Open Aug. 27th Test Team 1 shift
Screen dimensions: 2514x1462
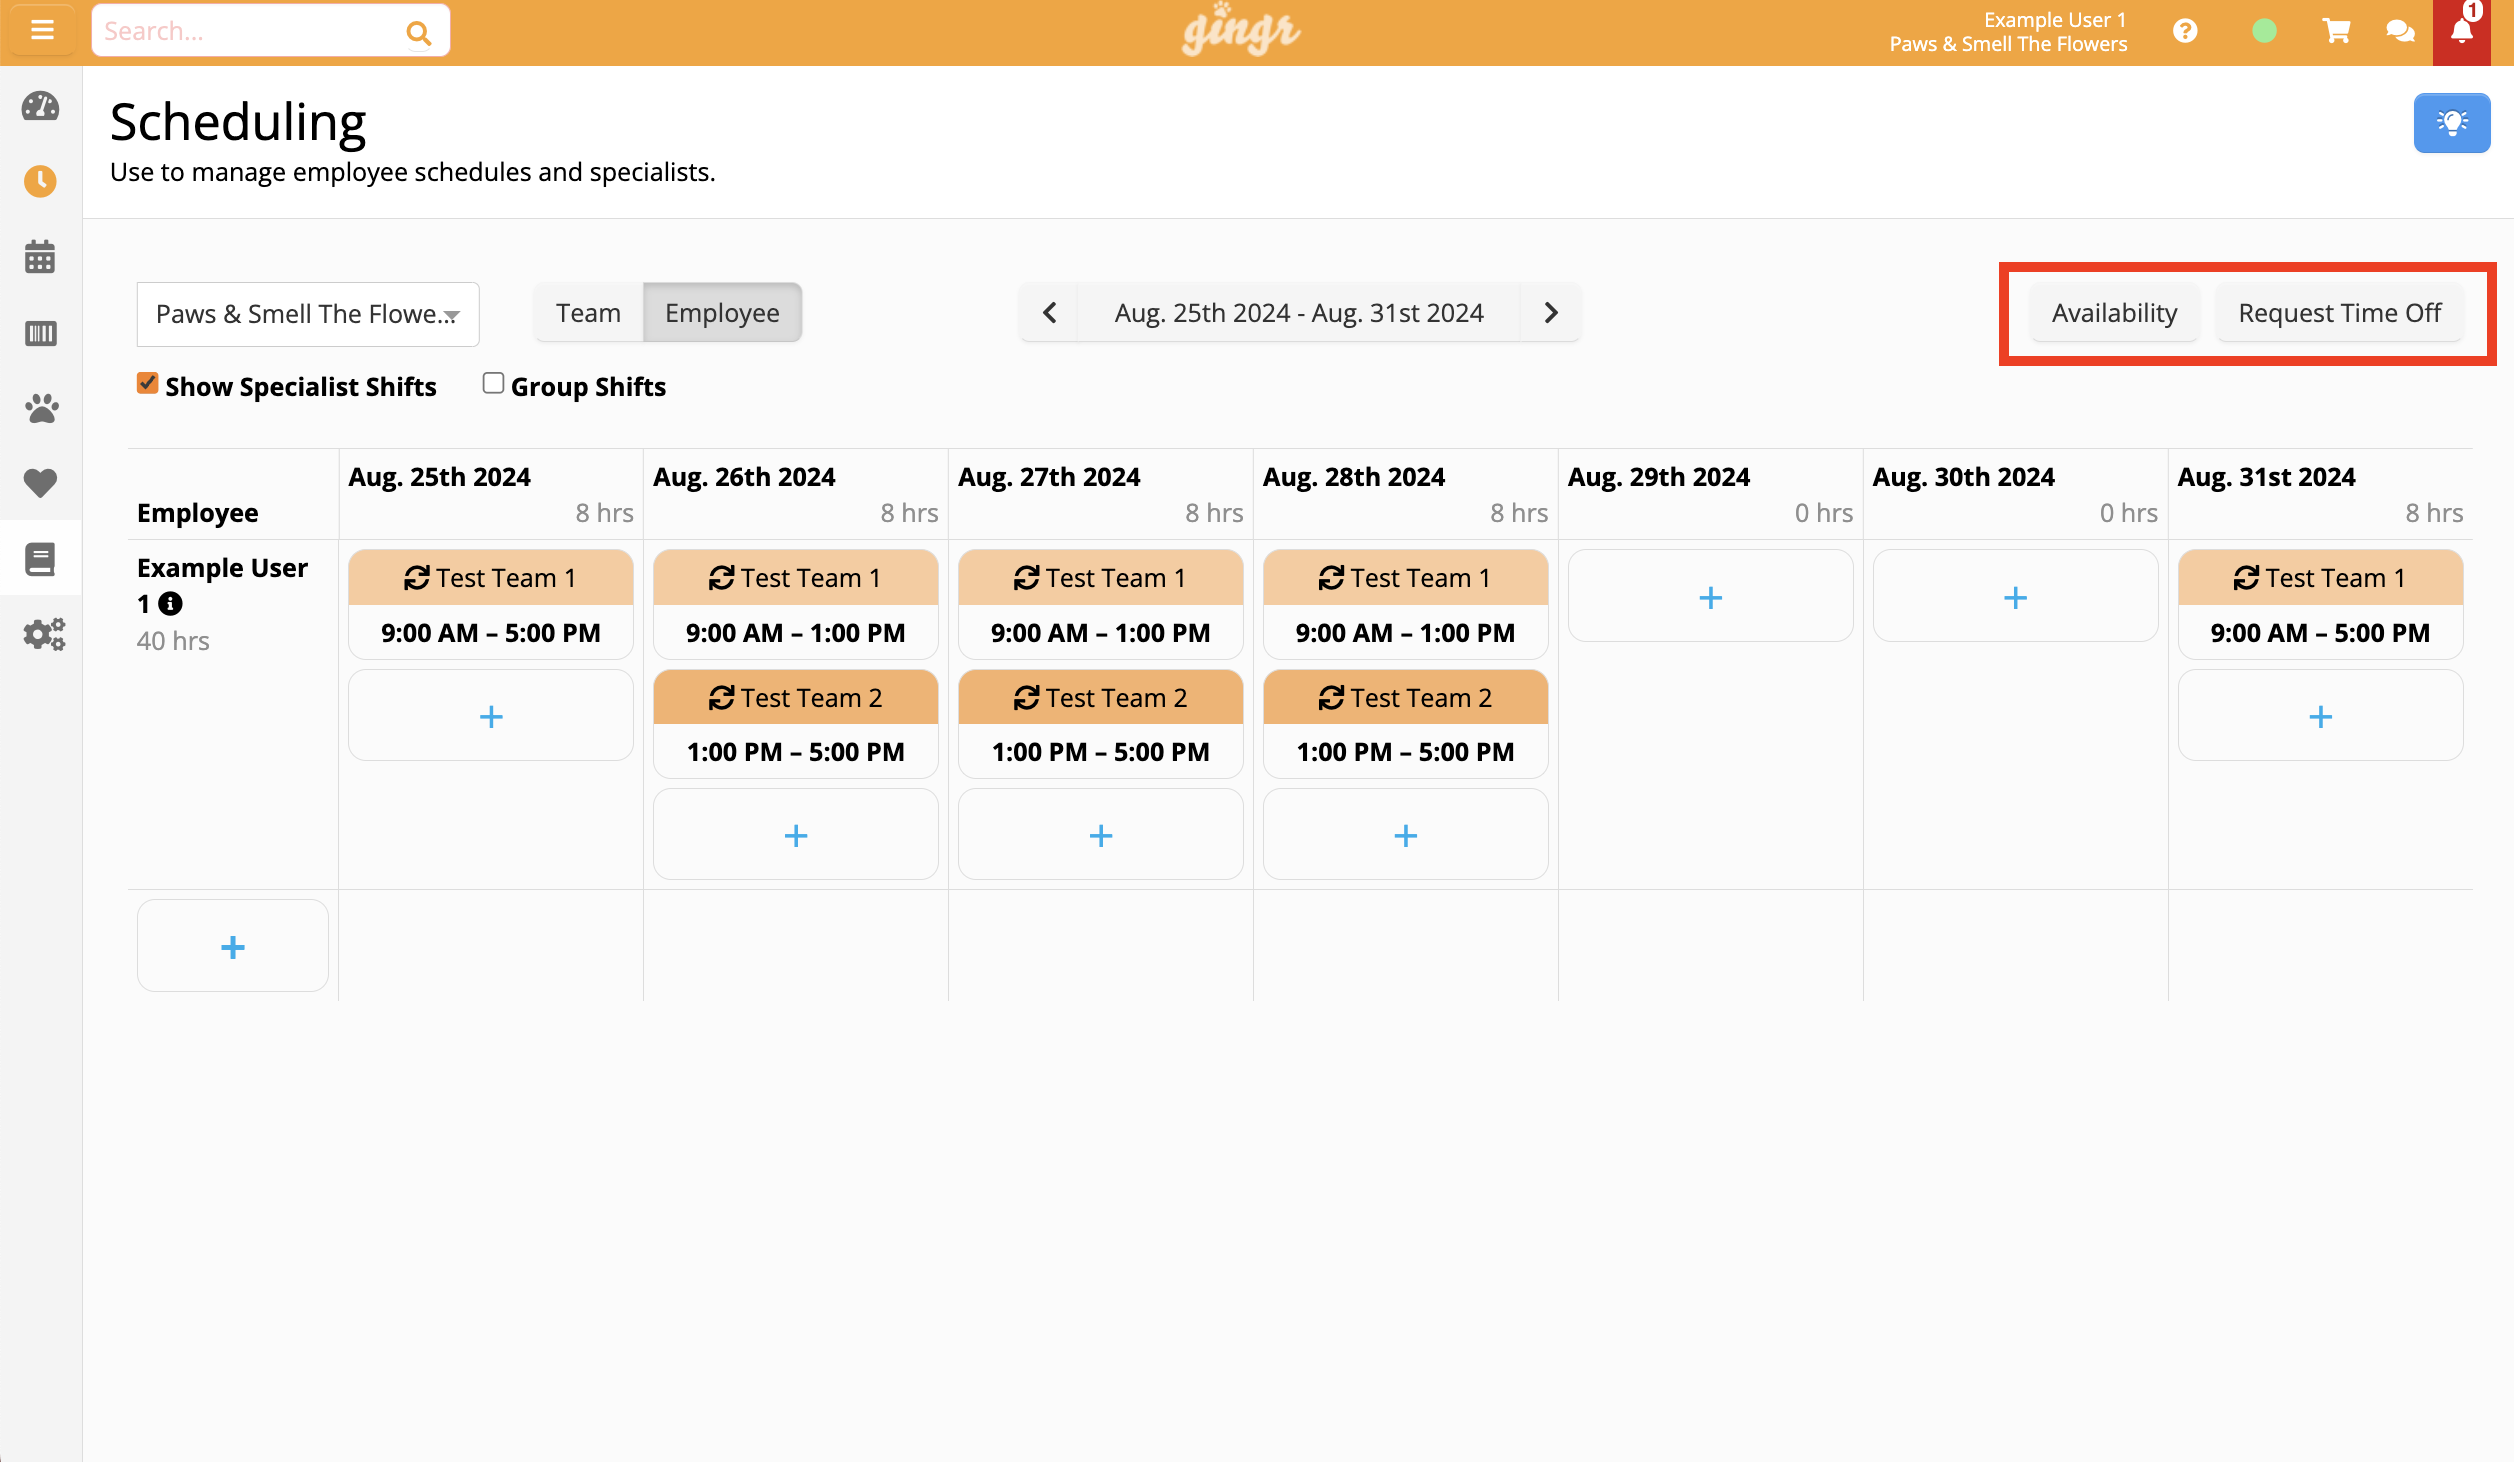point(1100,604)
